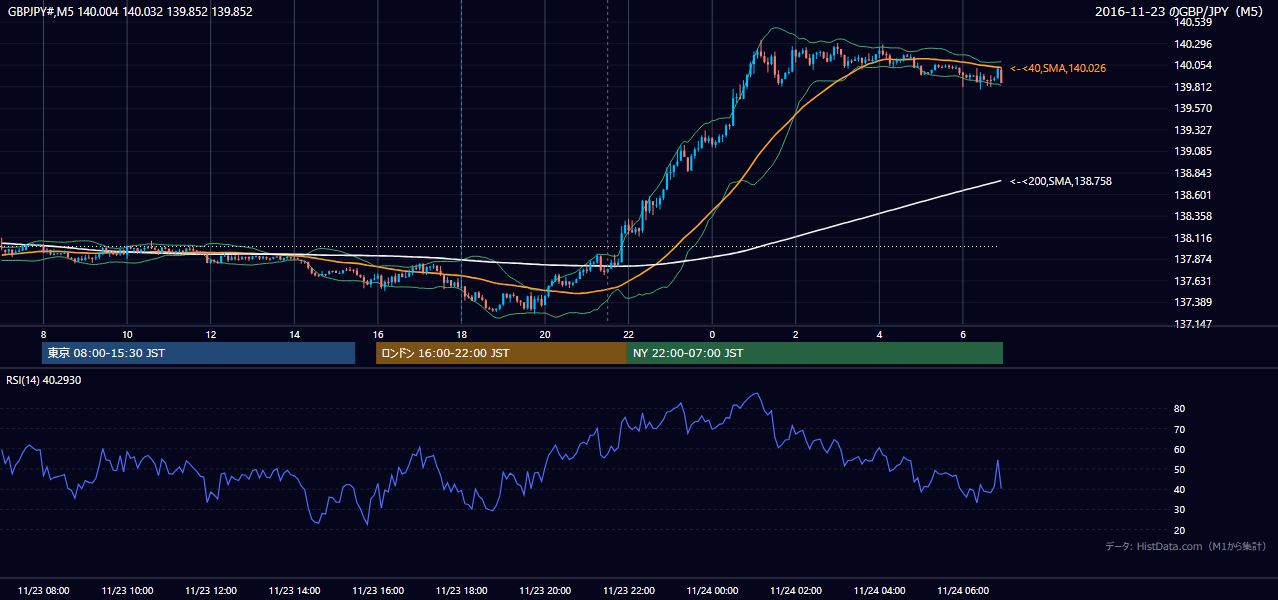The width and height of the screenshot is (1278, 600).
Task: Click the 11/24 00:00 time label
Action: click(x=712, y=591)
